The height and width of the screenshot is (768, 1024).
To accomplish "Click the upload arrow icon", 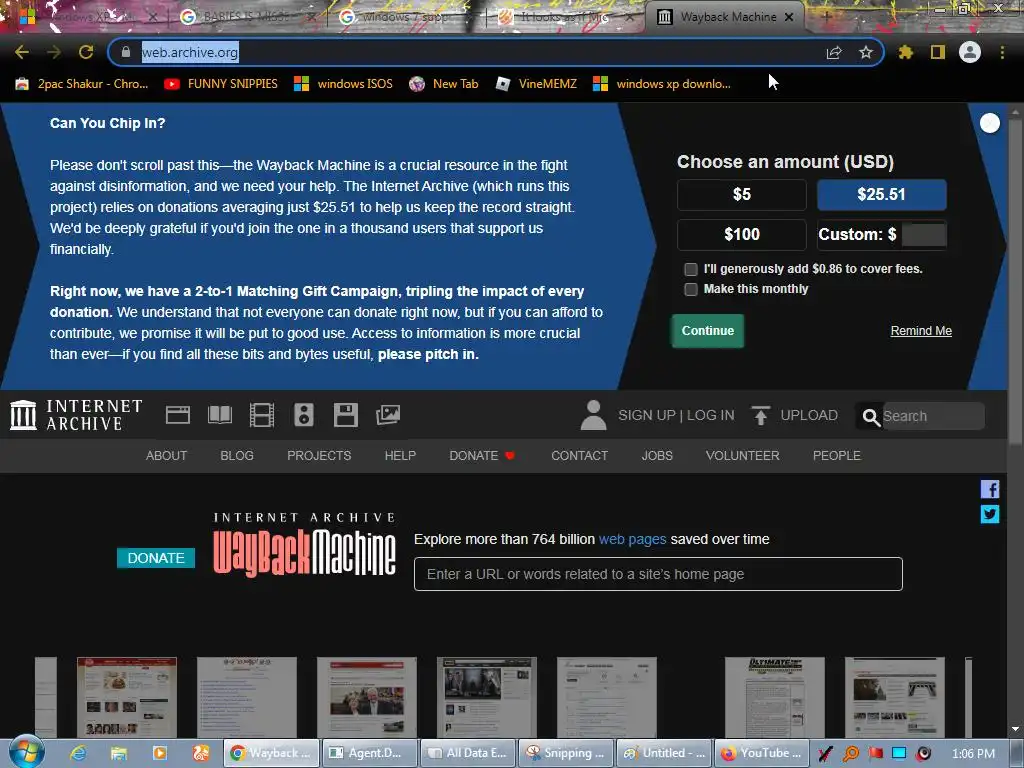I will [x=760, y=415].
